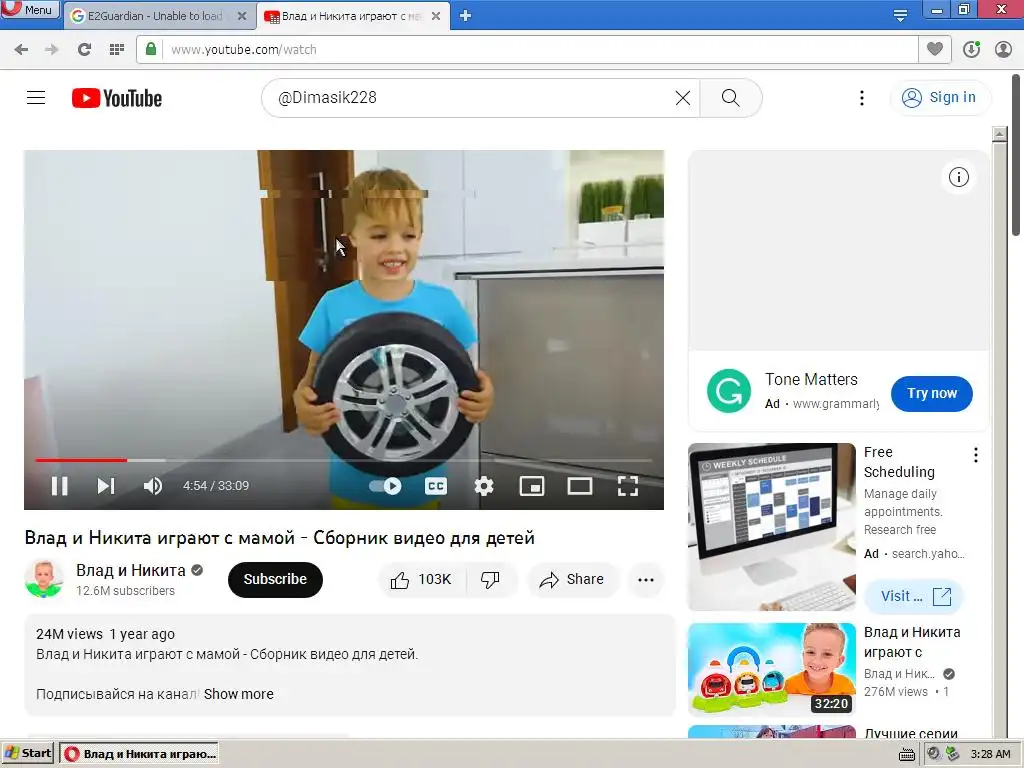
Task: Click the green padlock security badge
Action: pos(151,49)
